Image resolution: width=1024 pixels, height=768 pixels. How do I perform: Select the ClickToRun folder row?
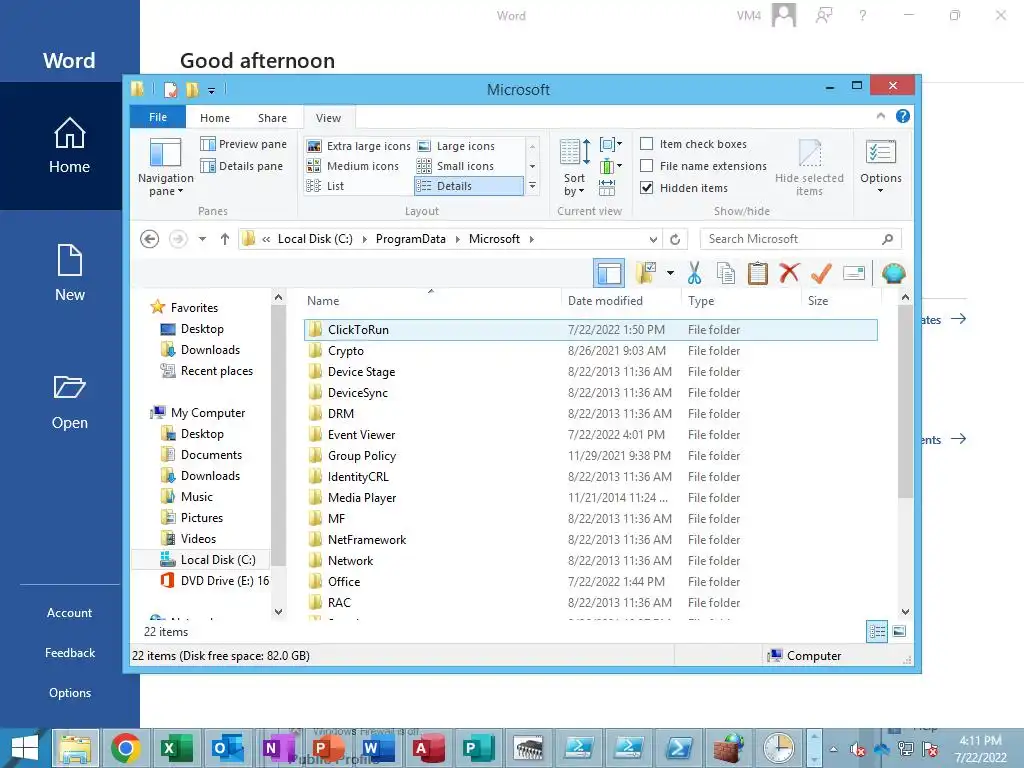590,330
